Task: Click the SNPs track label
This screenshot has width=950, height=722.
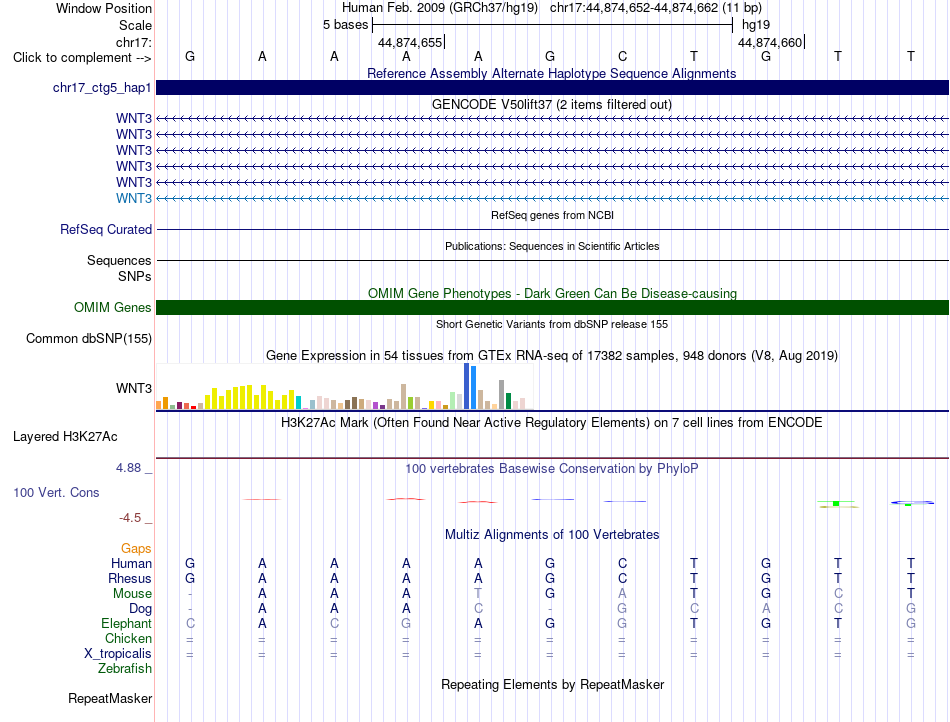Action: pyautogui.click(x=135, y=276)
